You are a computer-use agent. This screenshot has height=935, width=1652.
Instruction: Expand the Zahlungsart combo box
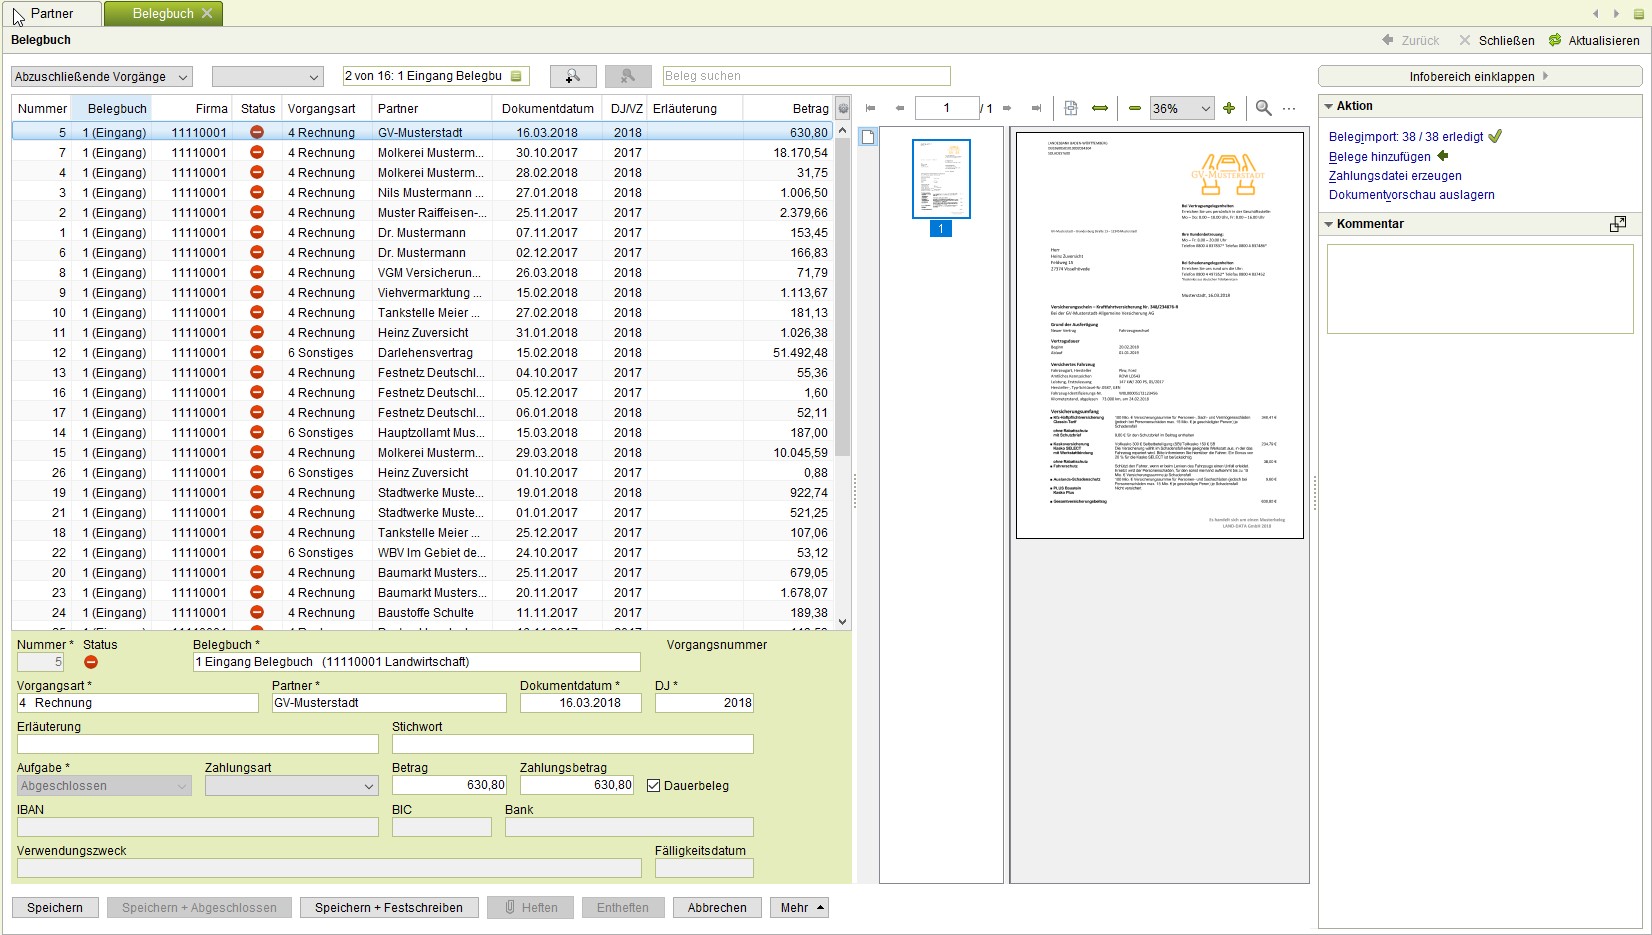(369, 787)
